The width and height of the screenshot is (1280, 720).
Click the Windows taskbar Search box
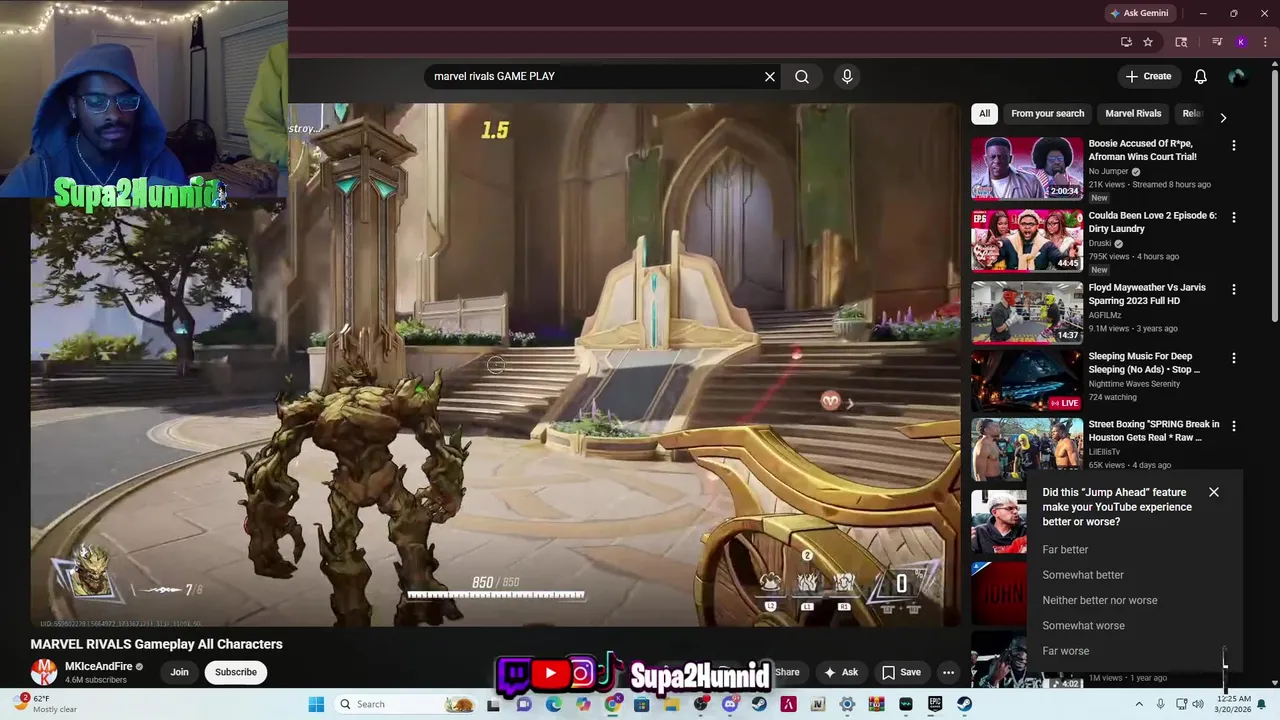tap(405, 704)
